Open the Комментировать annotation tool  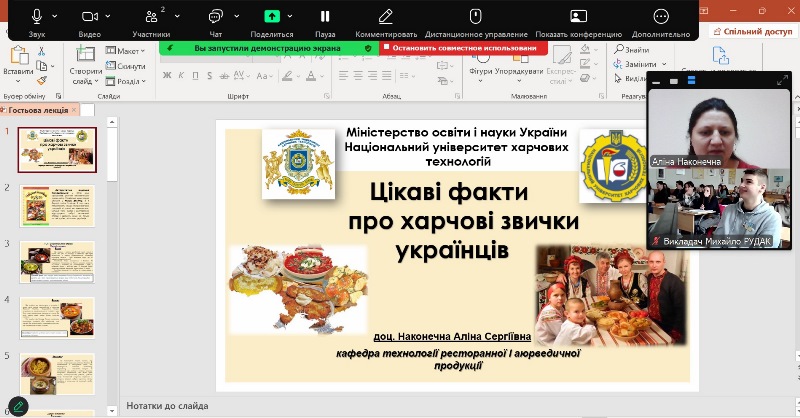pos(385,17)
